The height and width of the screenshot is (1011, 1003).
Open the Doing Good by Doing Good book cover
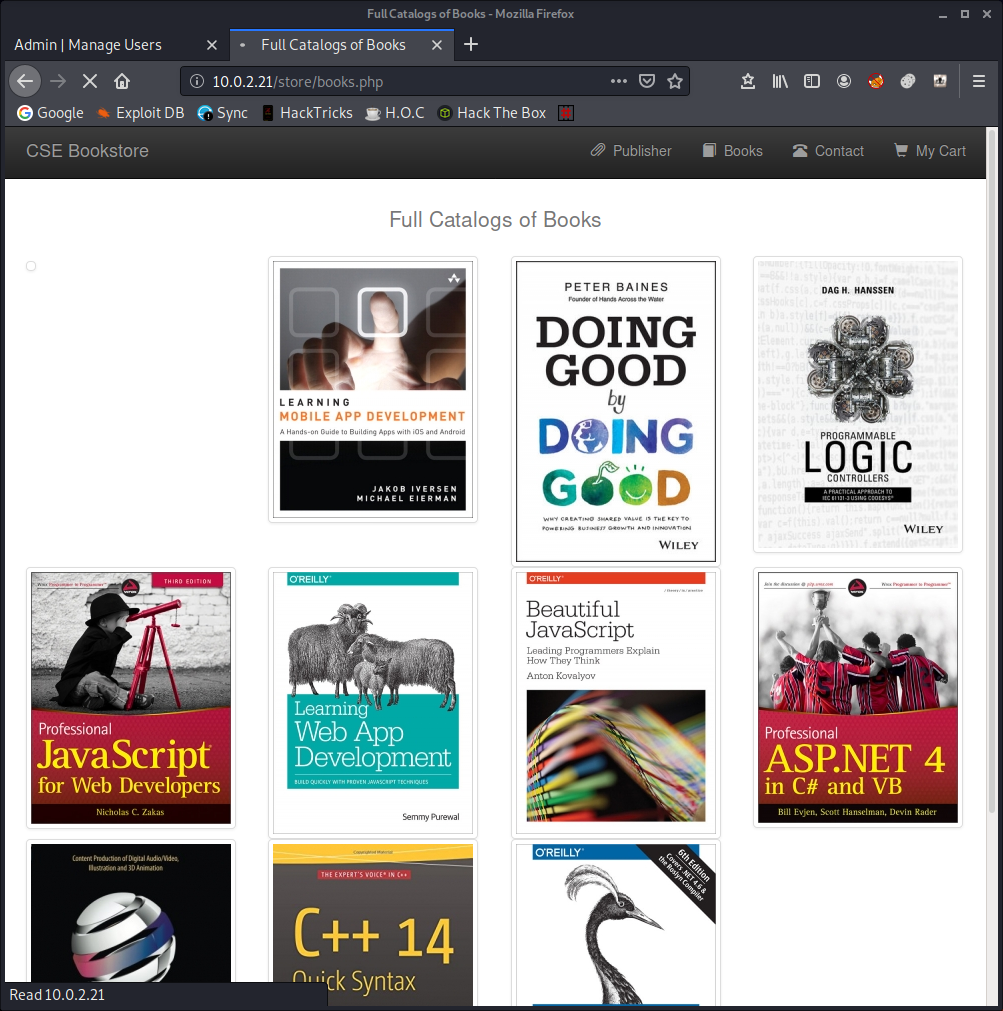click(x=615, y=410)
